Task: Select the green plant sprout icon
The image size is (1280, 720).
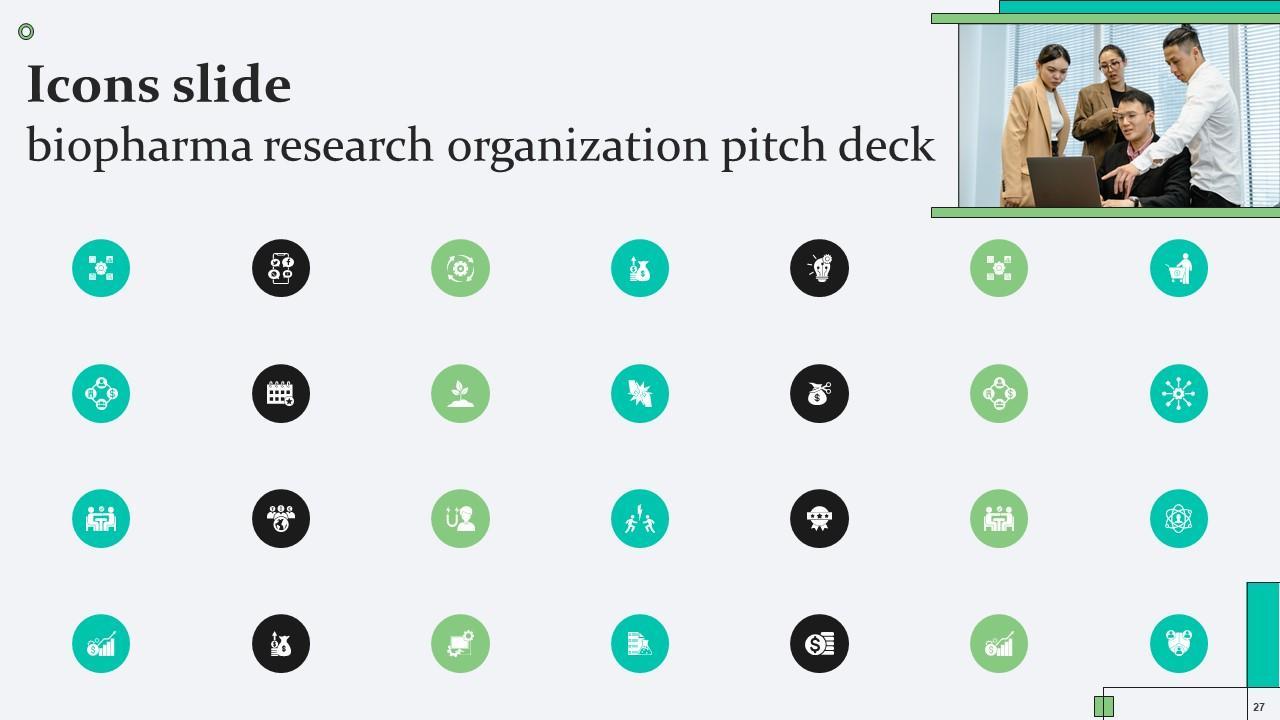Action: [x=460, y=393]
